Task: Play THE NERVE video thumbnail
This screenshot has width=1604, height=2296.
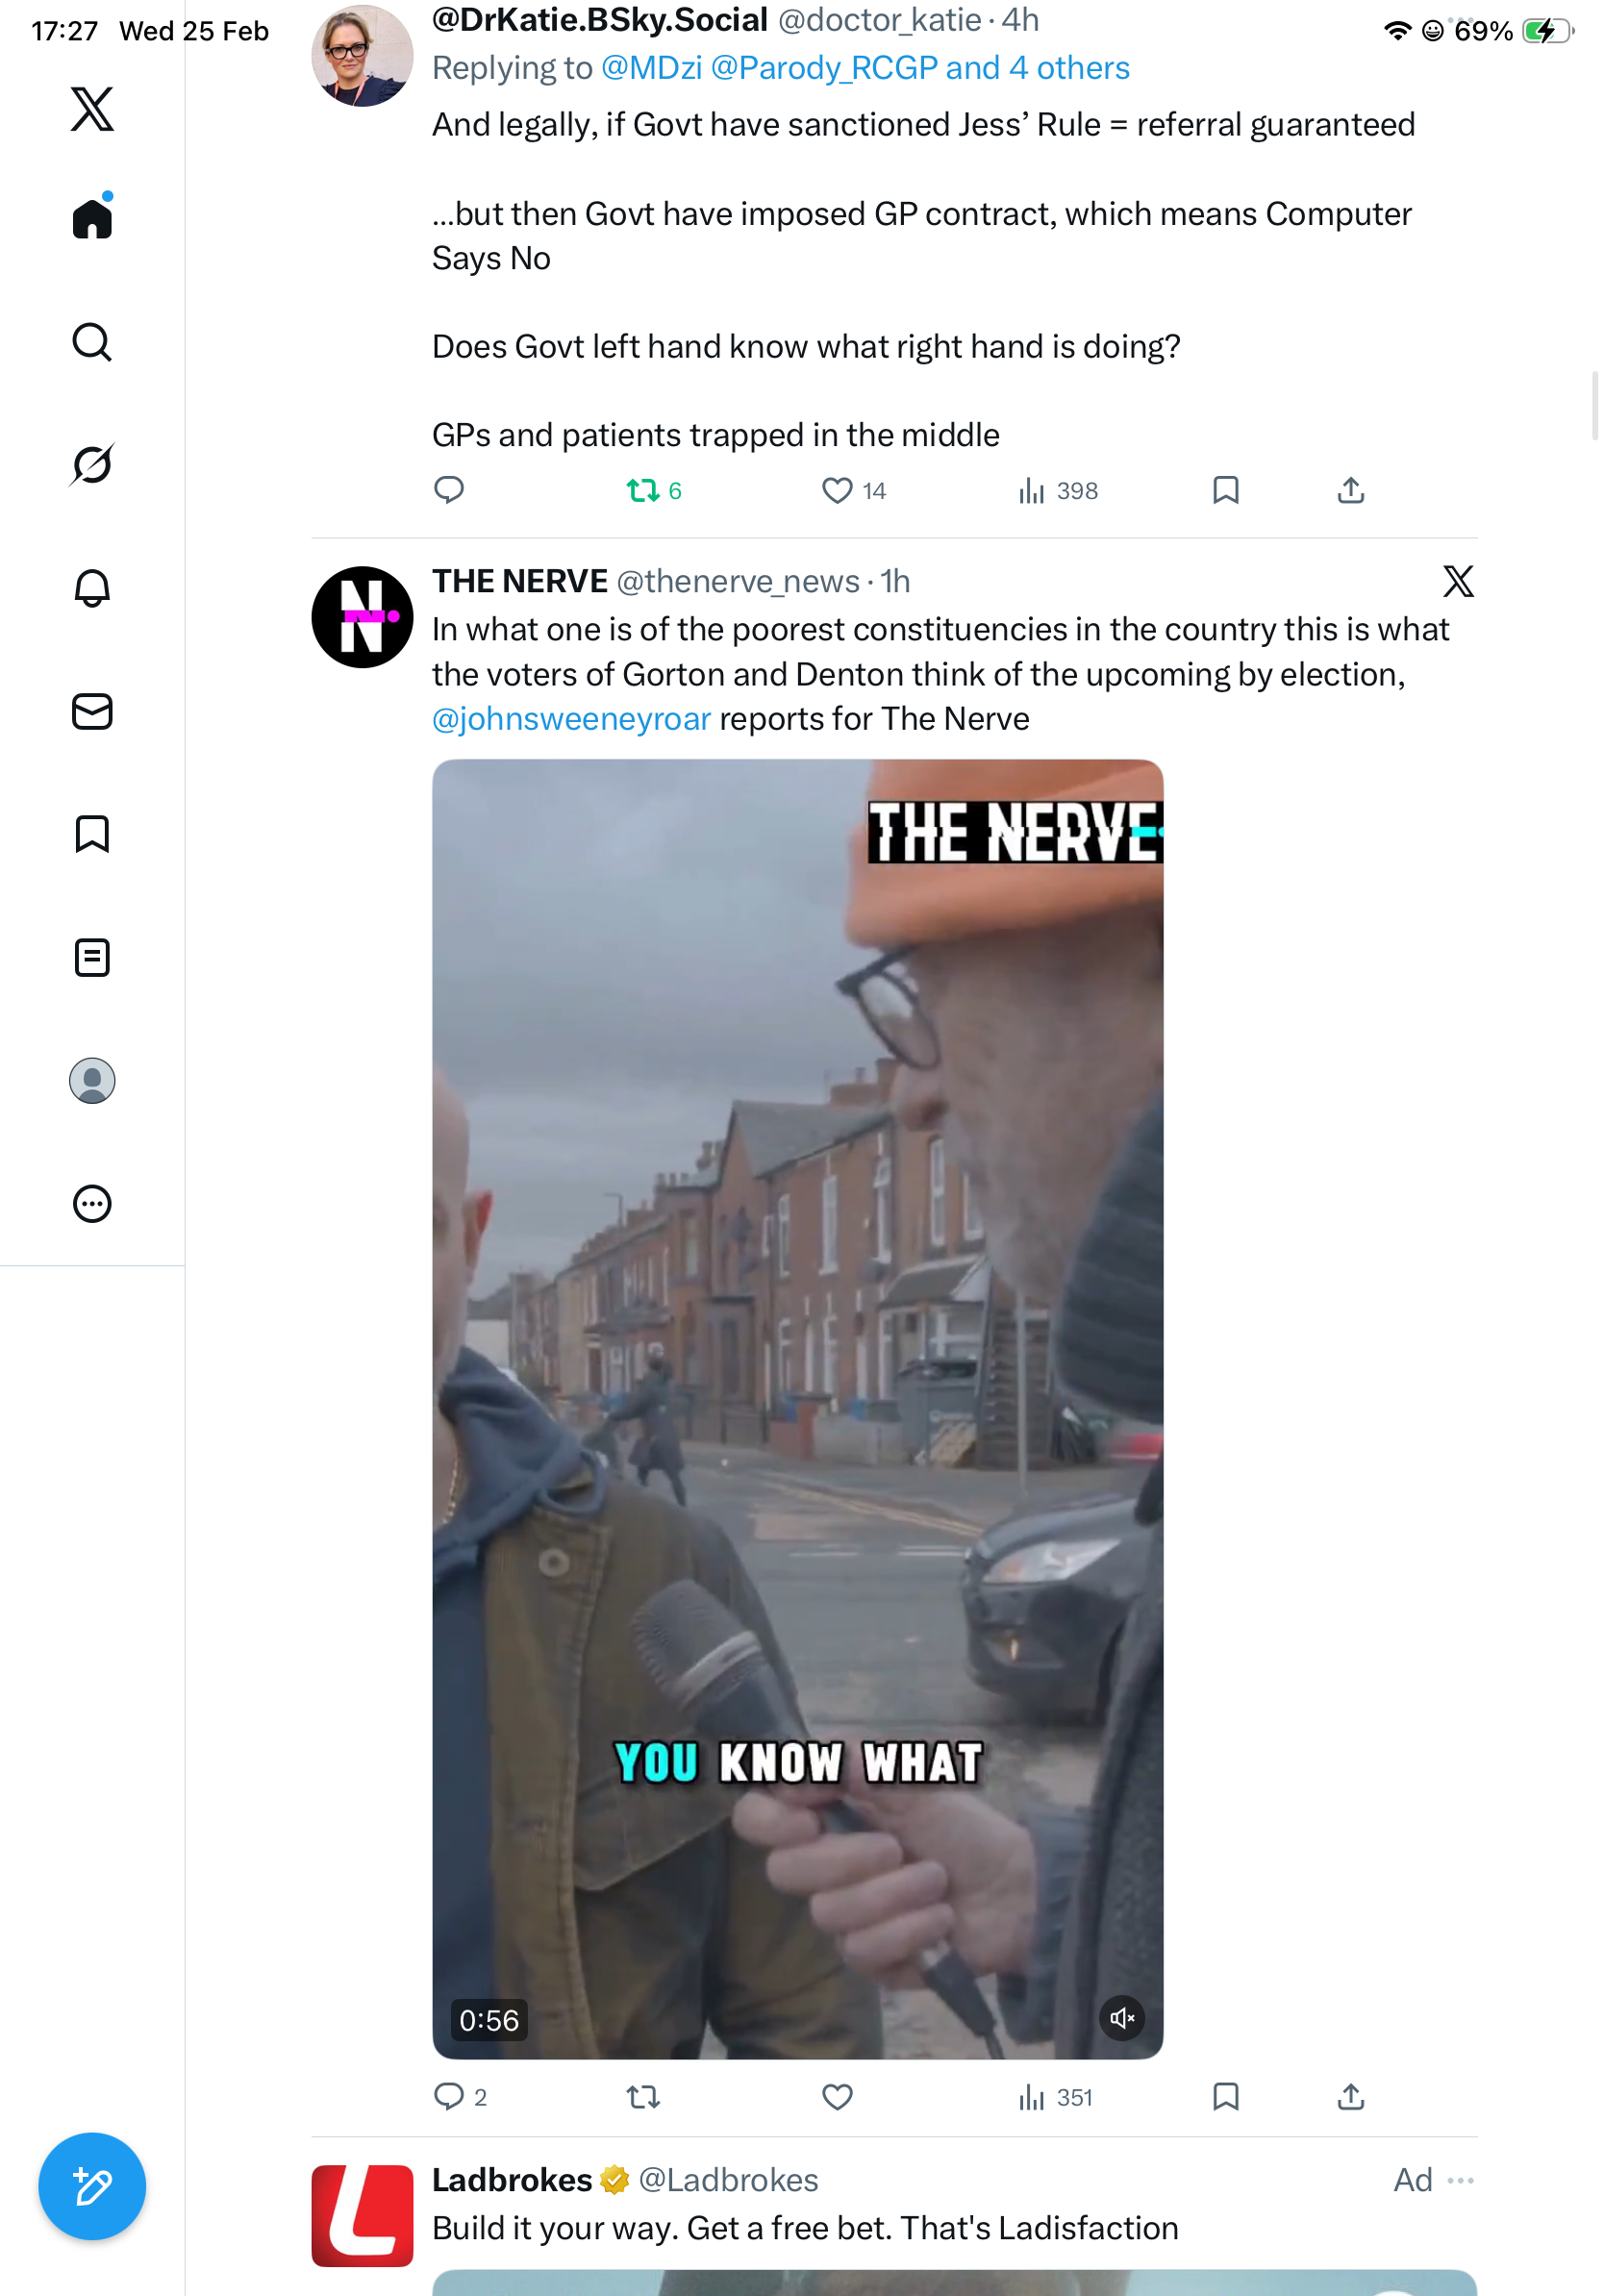Action: 797,1409
